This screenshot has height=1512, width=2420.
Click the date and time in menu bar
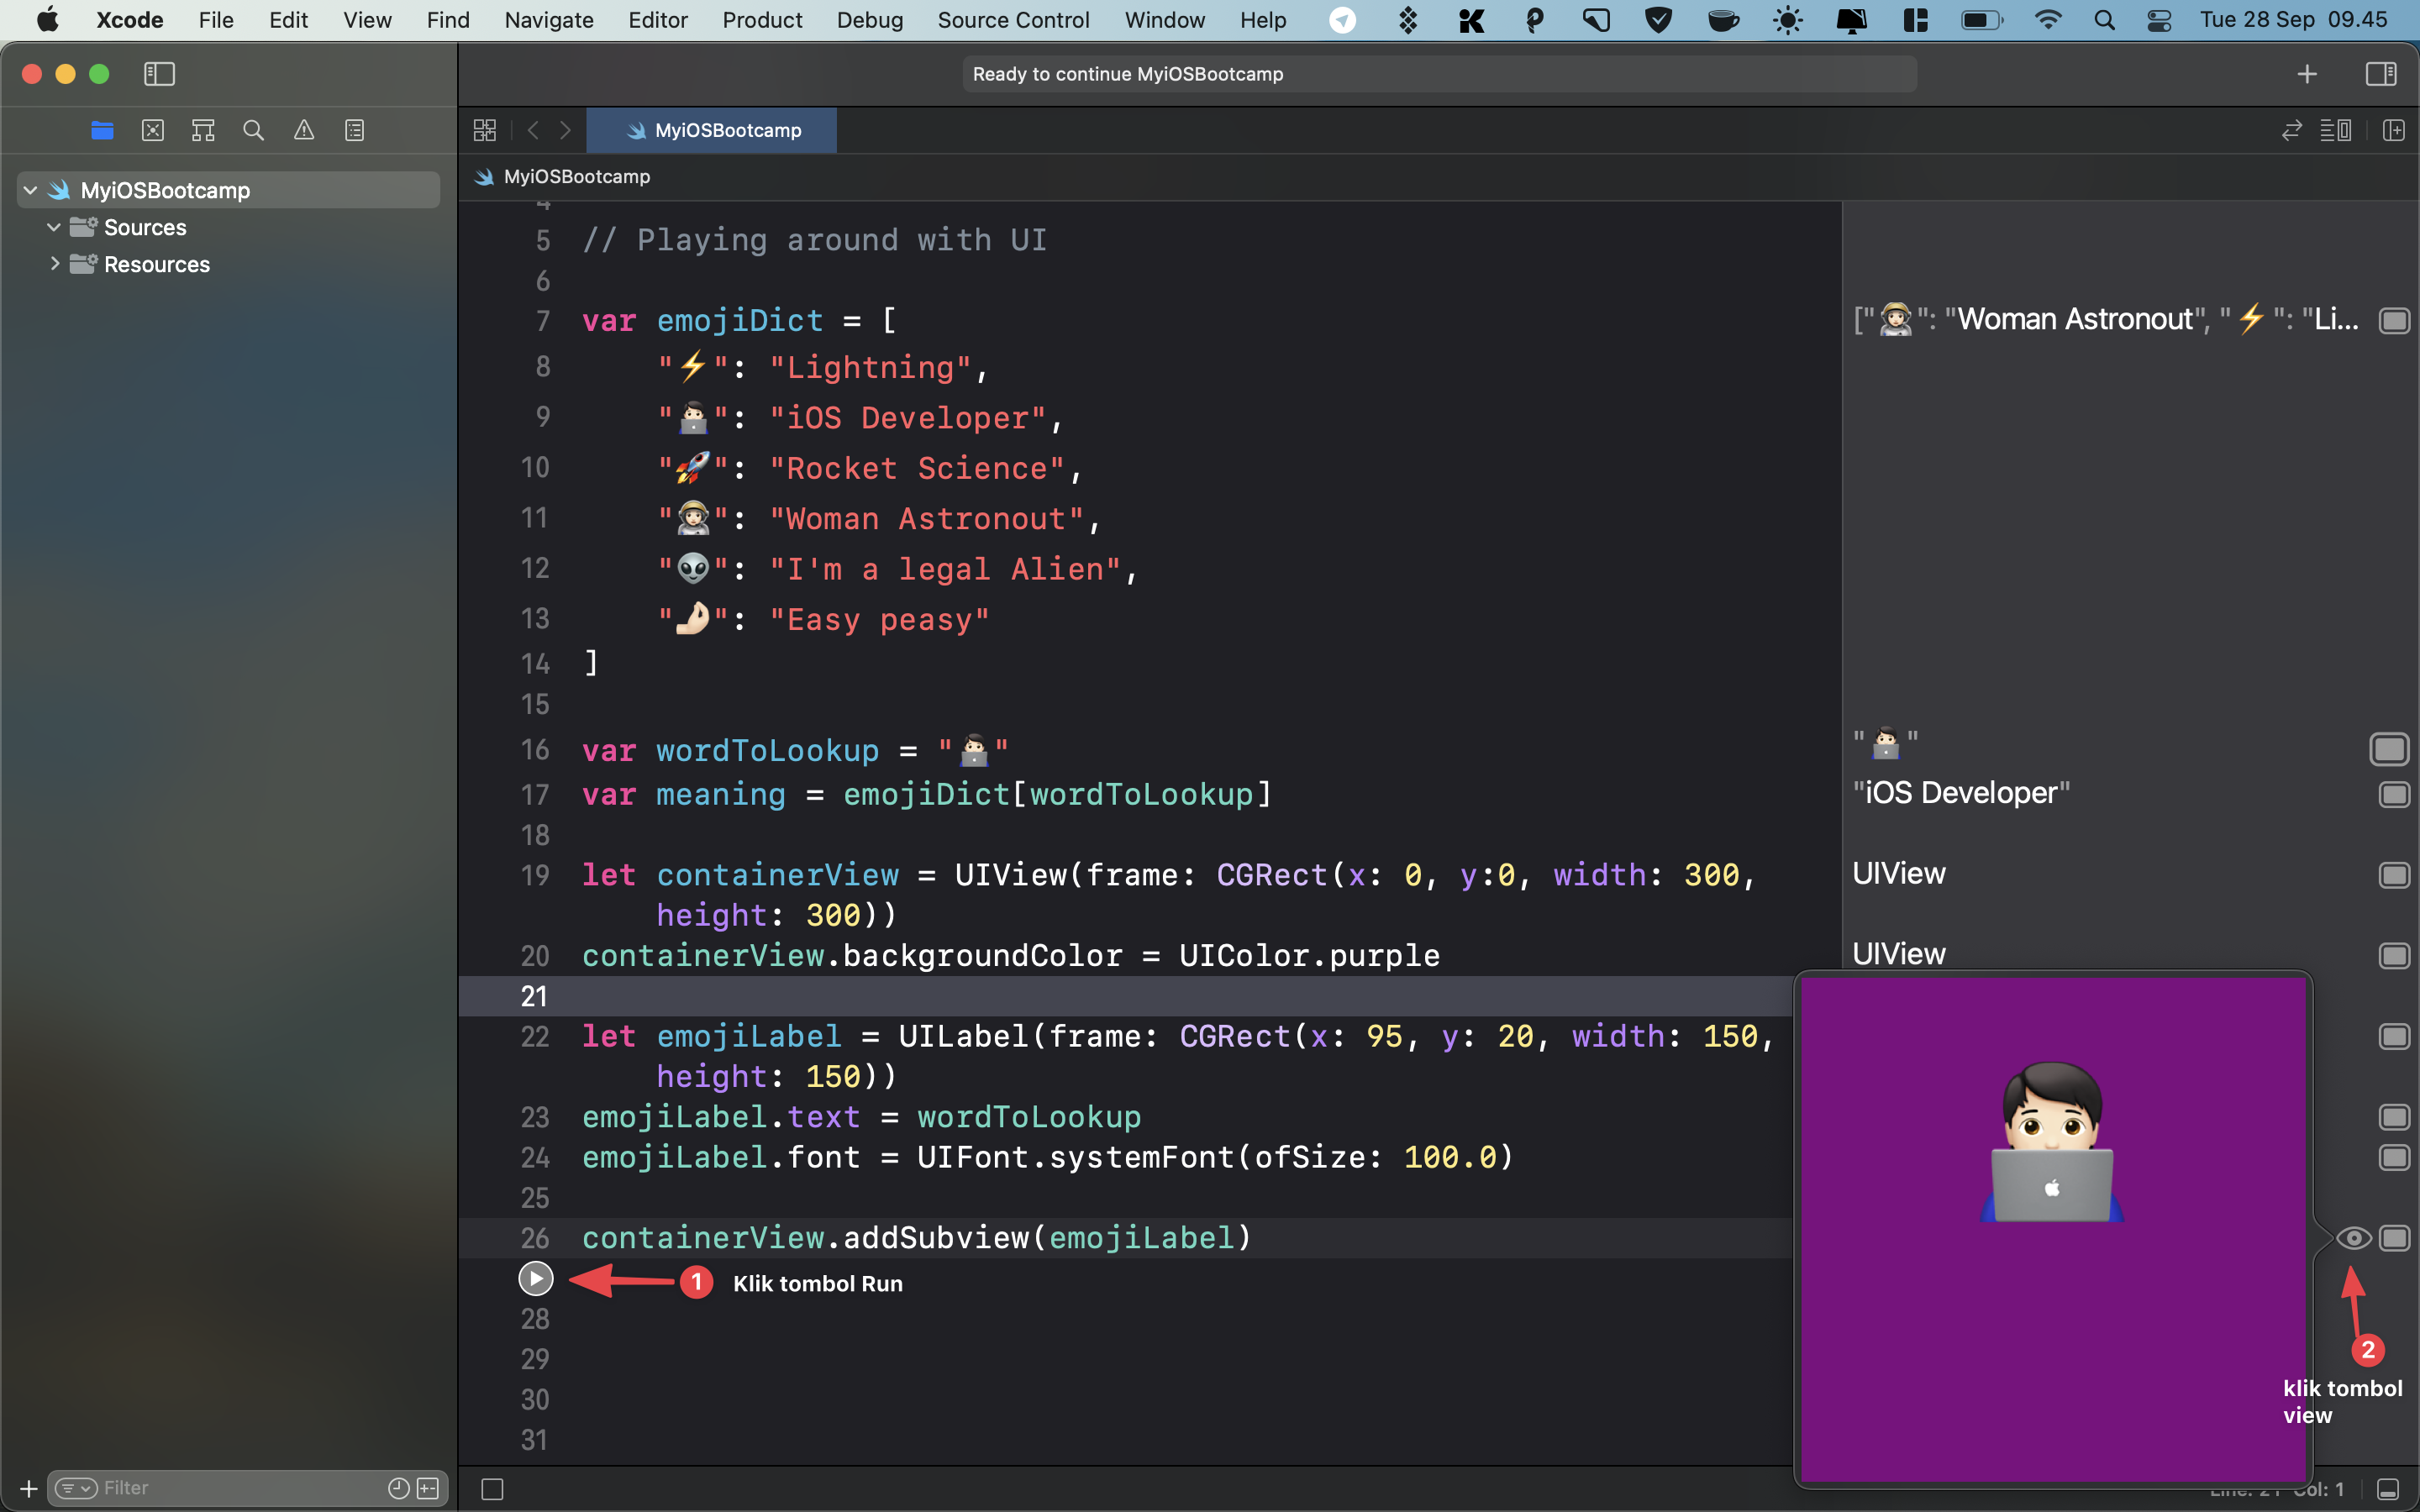point(2293,20)
